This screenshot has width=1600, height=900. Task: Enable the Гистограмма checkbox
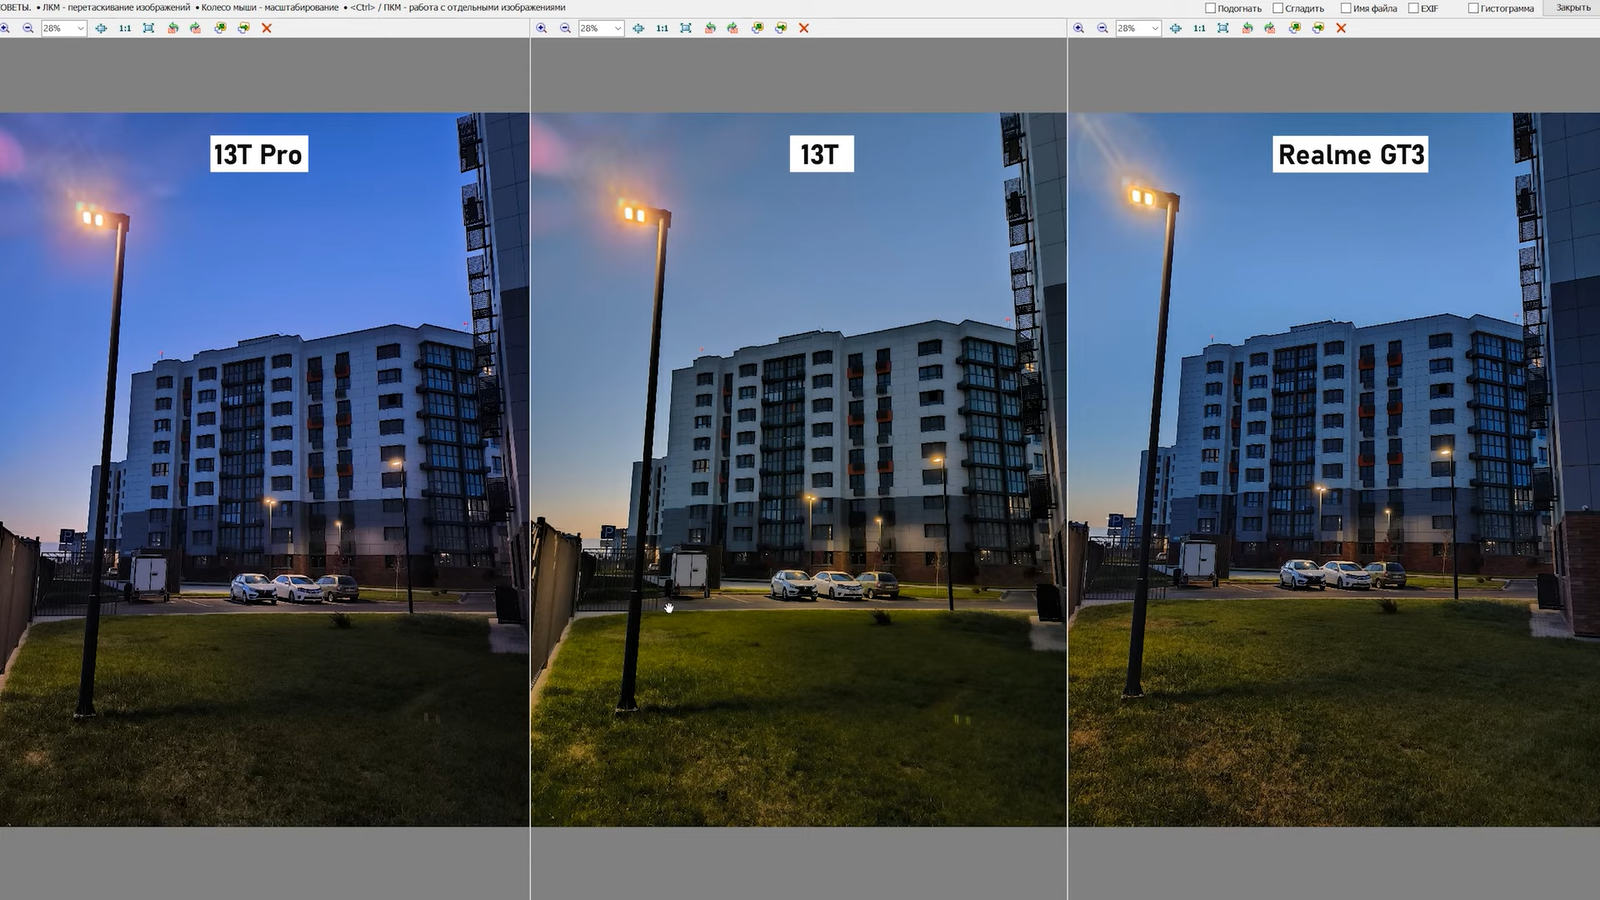[1474, 8]
